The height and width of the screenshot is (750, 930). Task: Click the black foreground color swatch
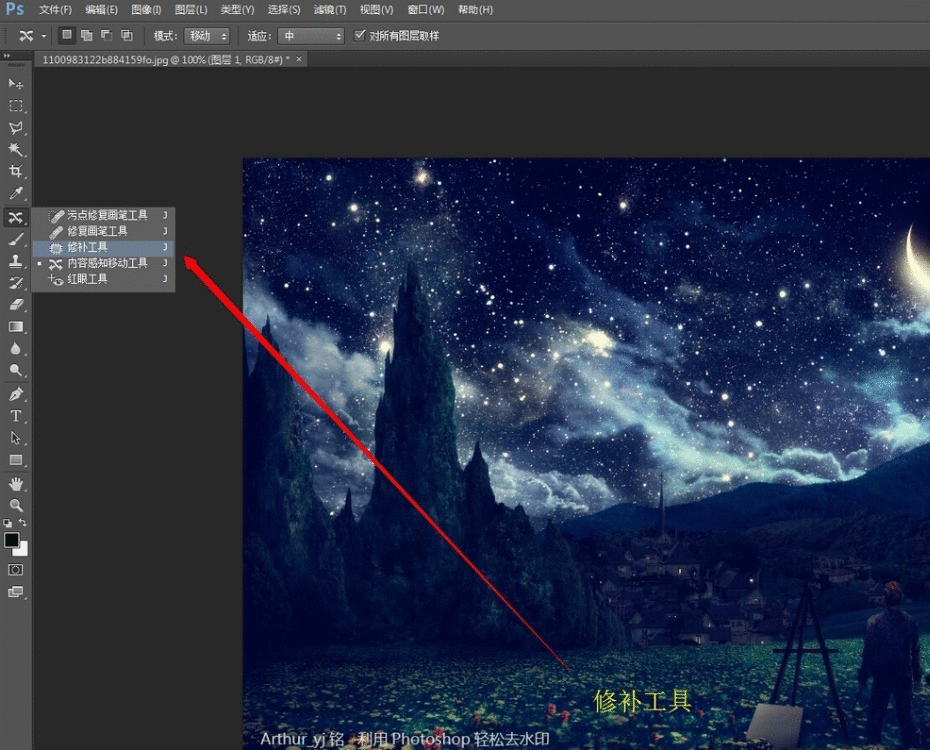(12, 540)
